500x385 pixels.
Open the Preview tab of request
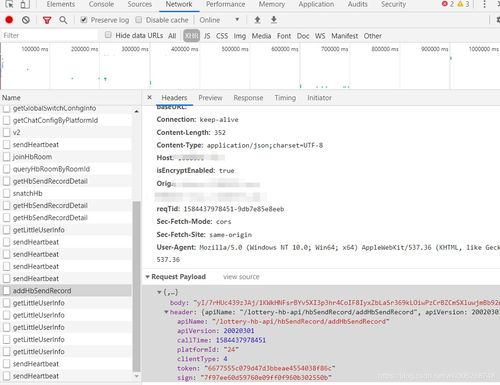tap(210, 98)
